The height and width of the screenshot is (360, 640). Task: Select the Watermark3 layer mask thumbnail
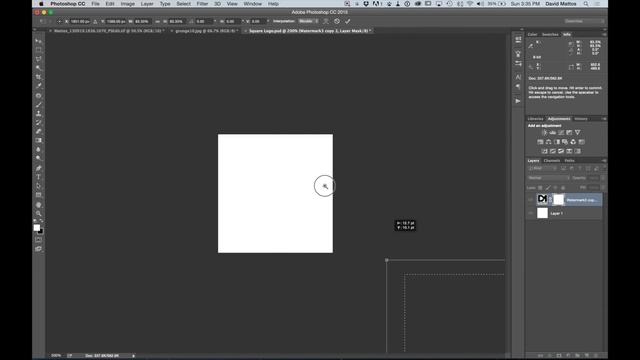(x=558, y=200)
